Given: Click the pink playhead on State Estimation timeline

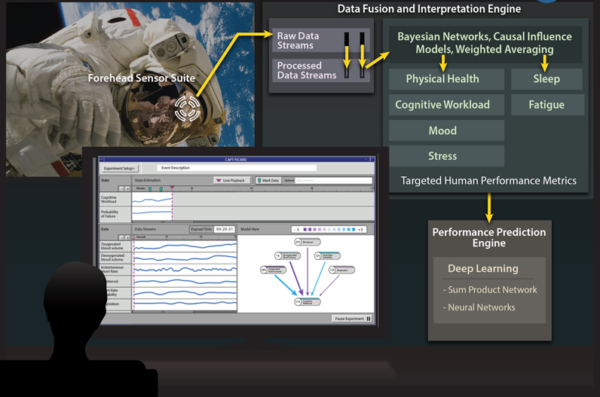Looking at the screenshot, I should (172, 188).
